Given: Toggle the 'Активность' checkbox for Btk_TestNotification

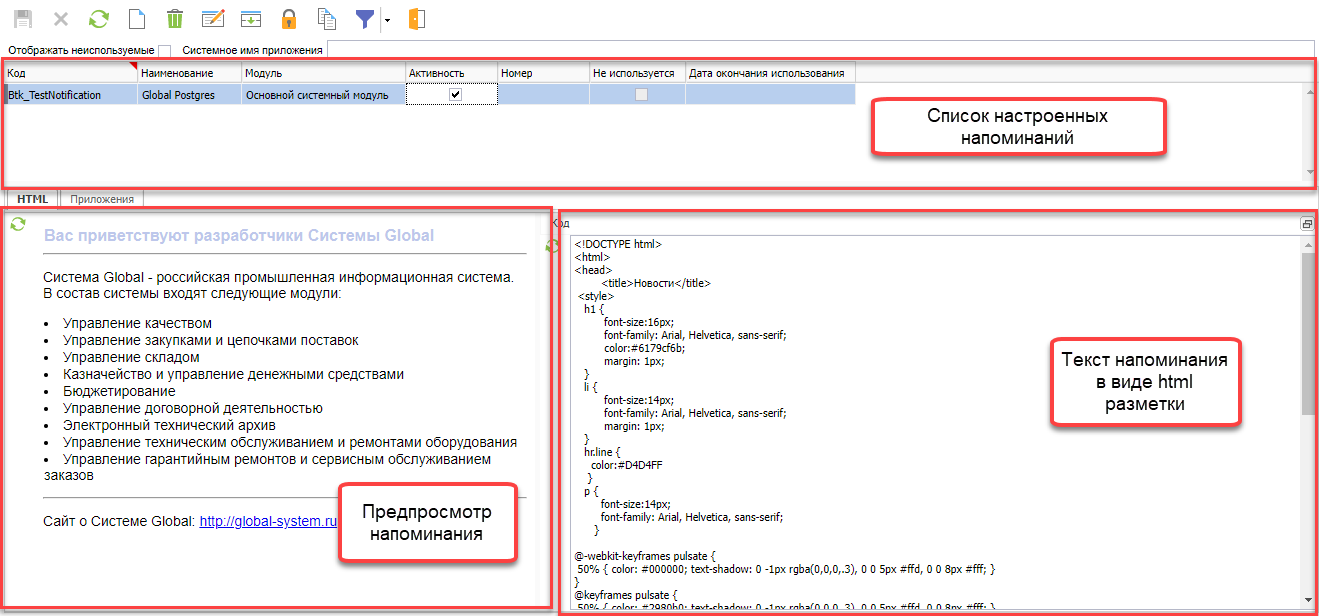Looking at the screenshot, I should [x=456, y=95].
